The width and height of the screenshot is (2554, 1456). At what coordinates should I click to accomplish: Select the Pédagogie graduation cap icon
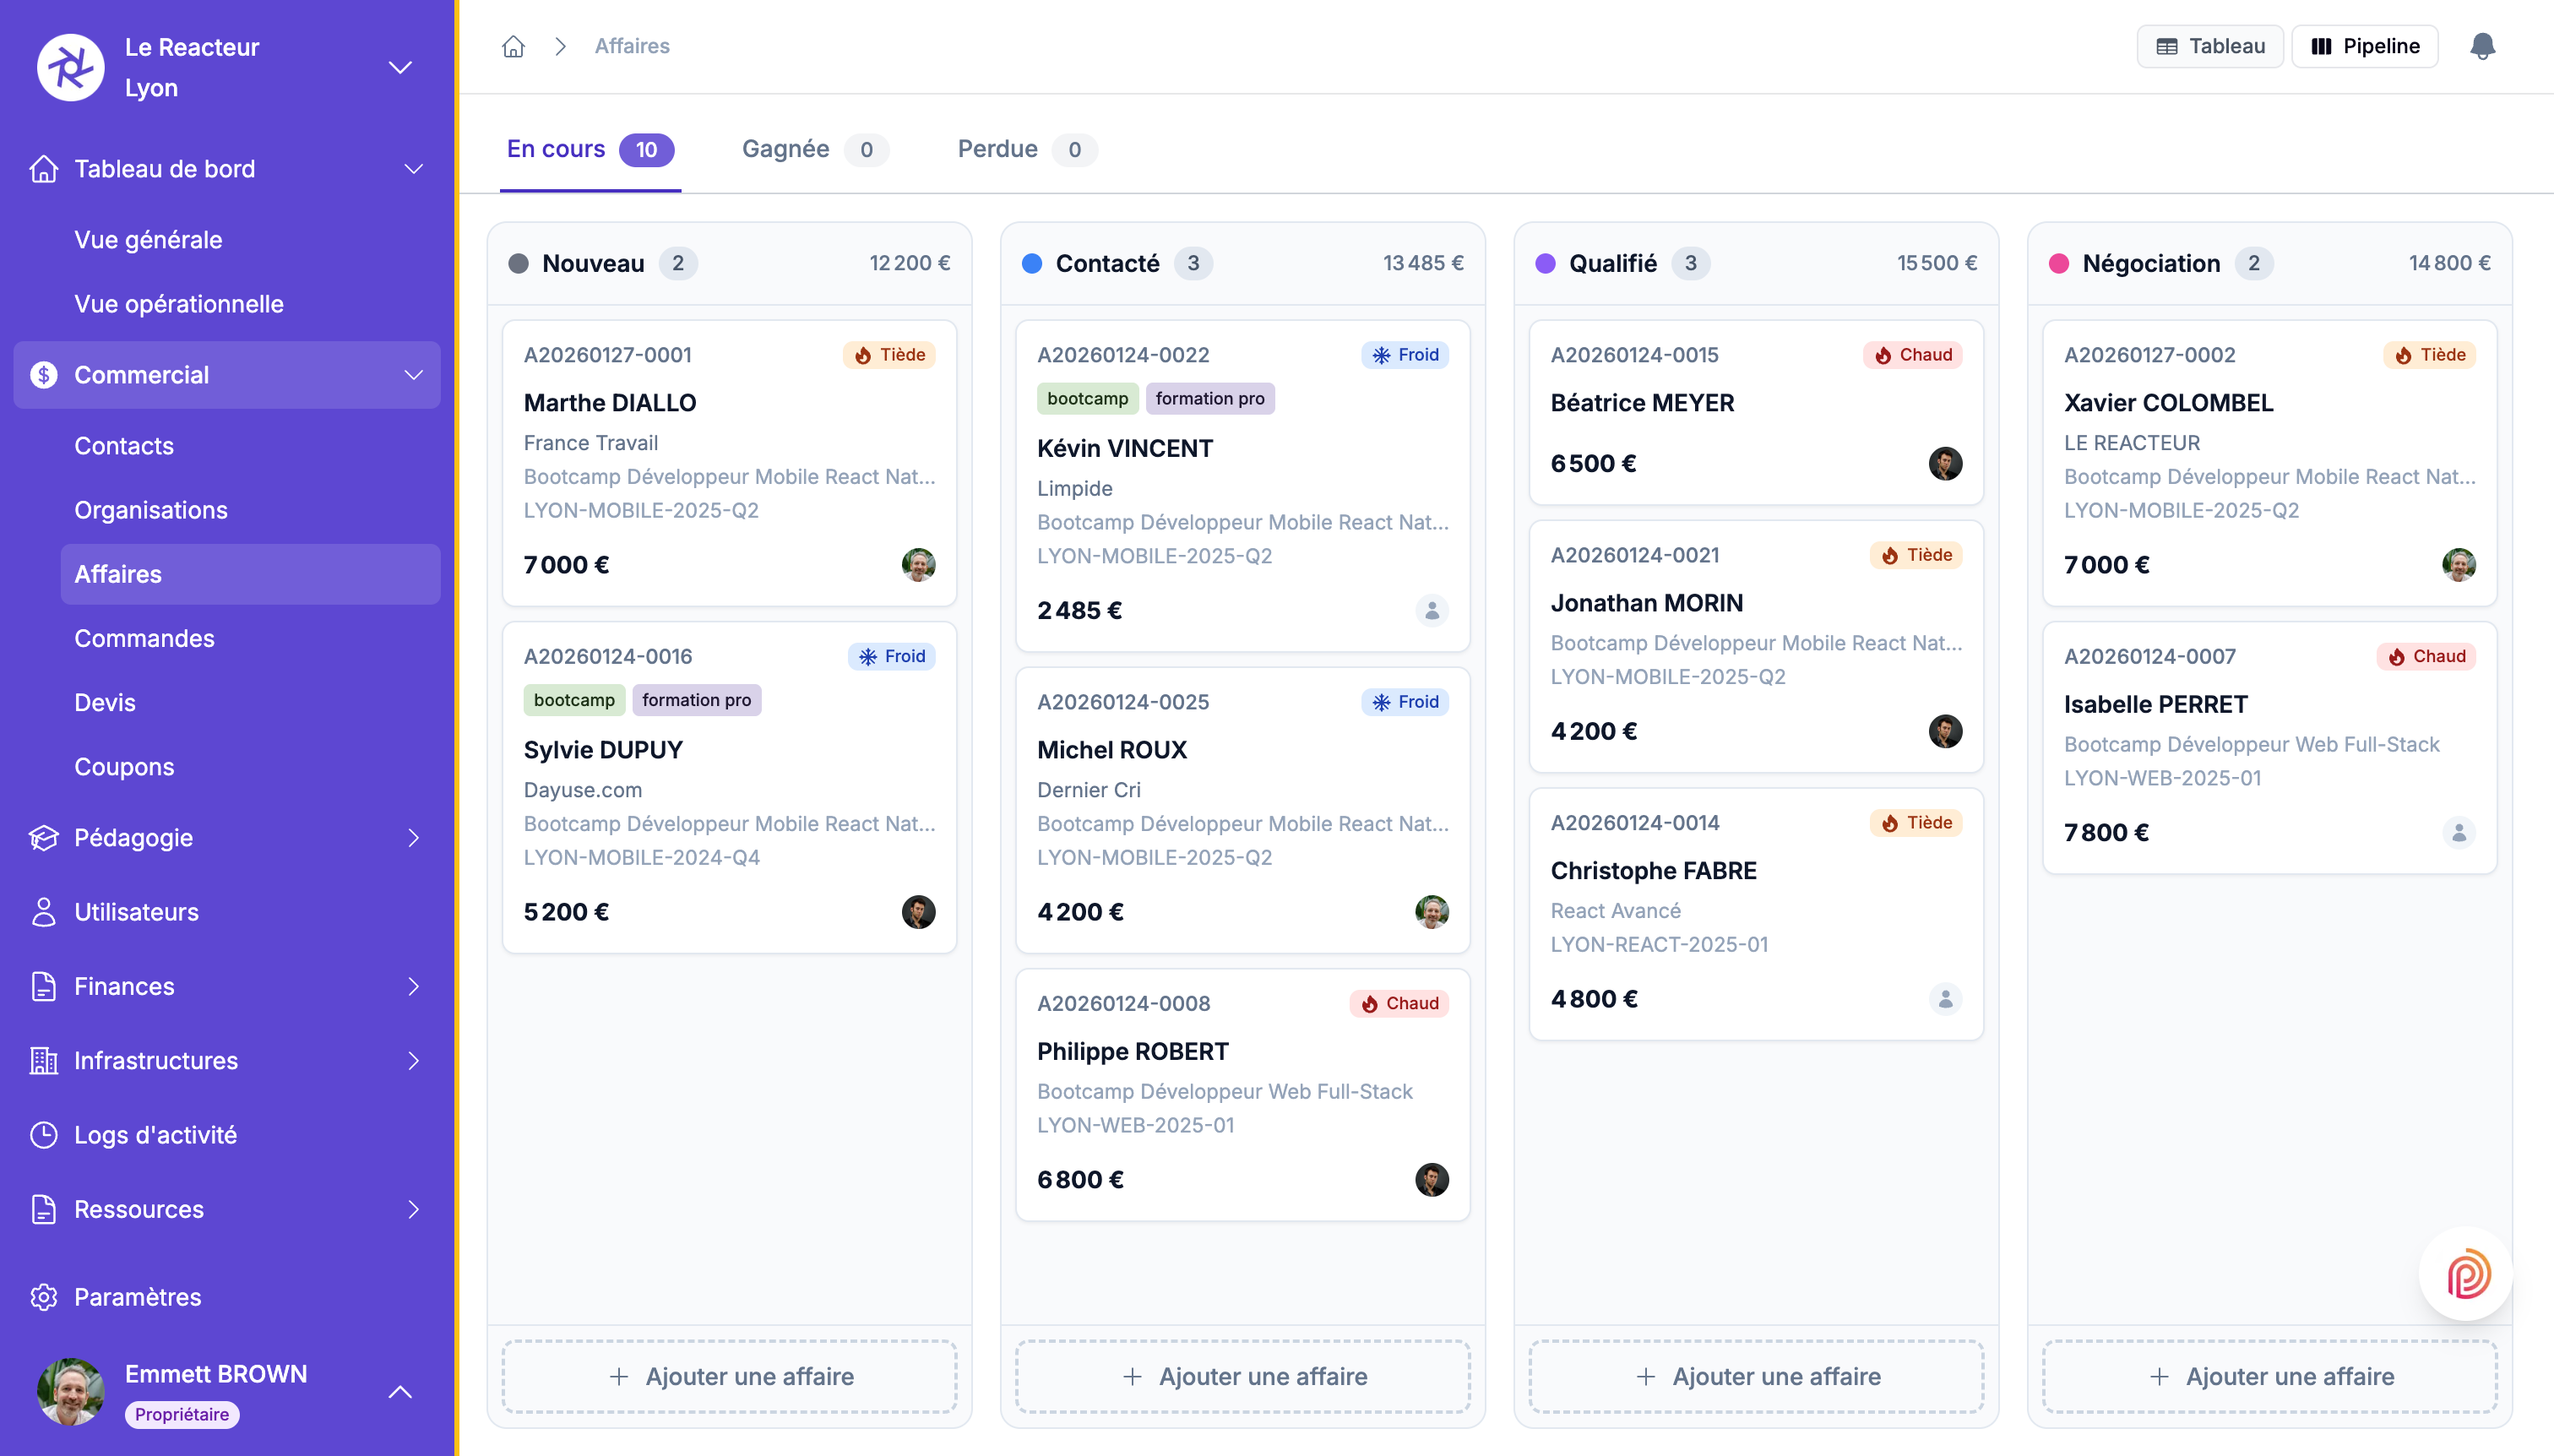pos(44,837)
